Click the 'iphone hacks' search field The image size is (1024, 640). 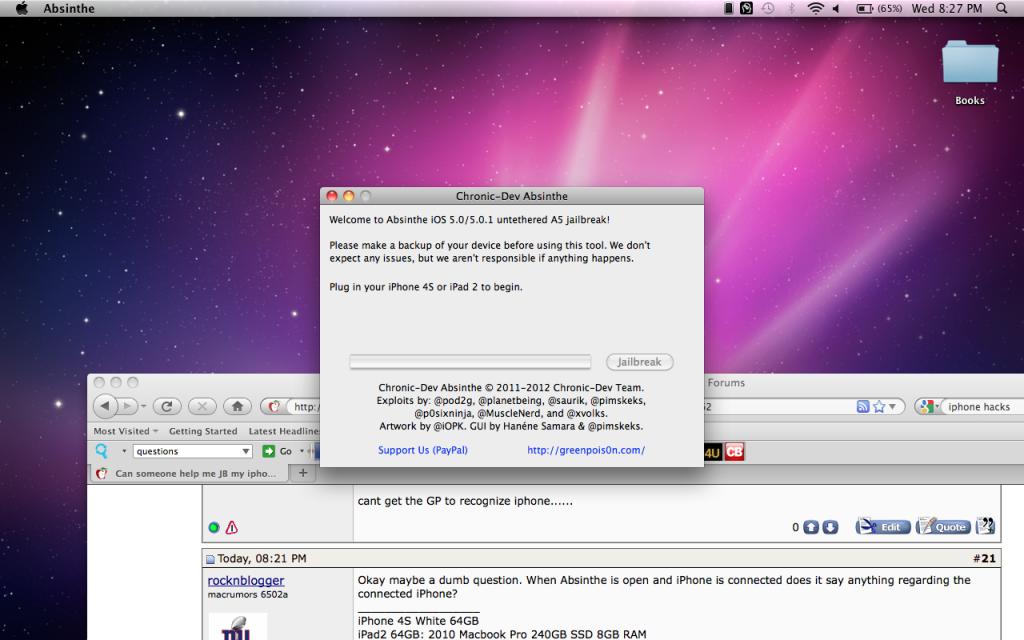(983, 407)
